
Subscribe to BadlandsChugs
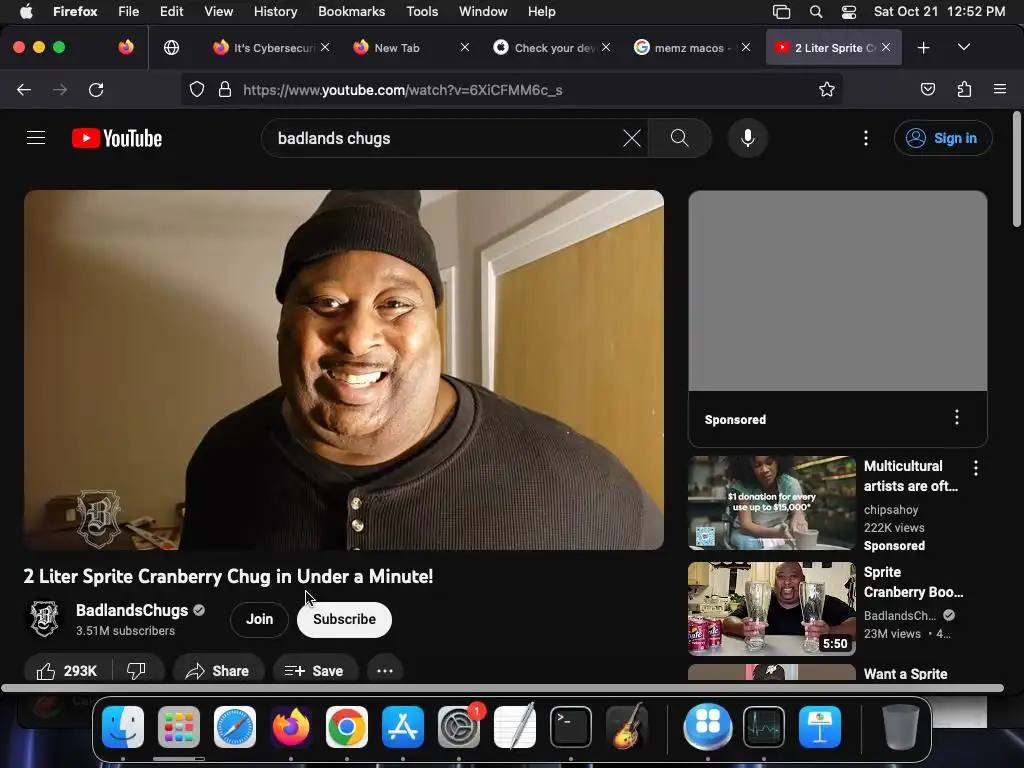tap(344, 619)
